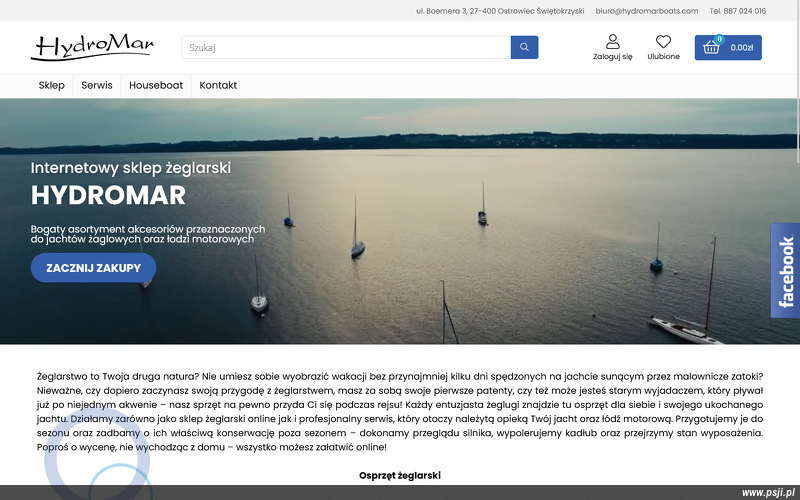
Task: Open the Zaloguj się user icon
Action: [612, 47]
